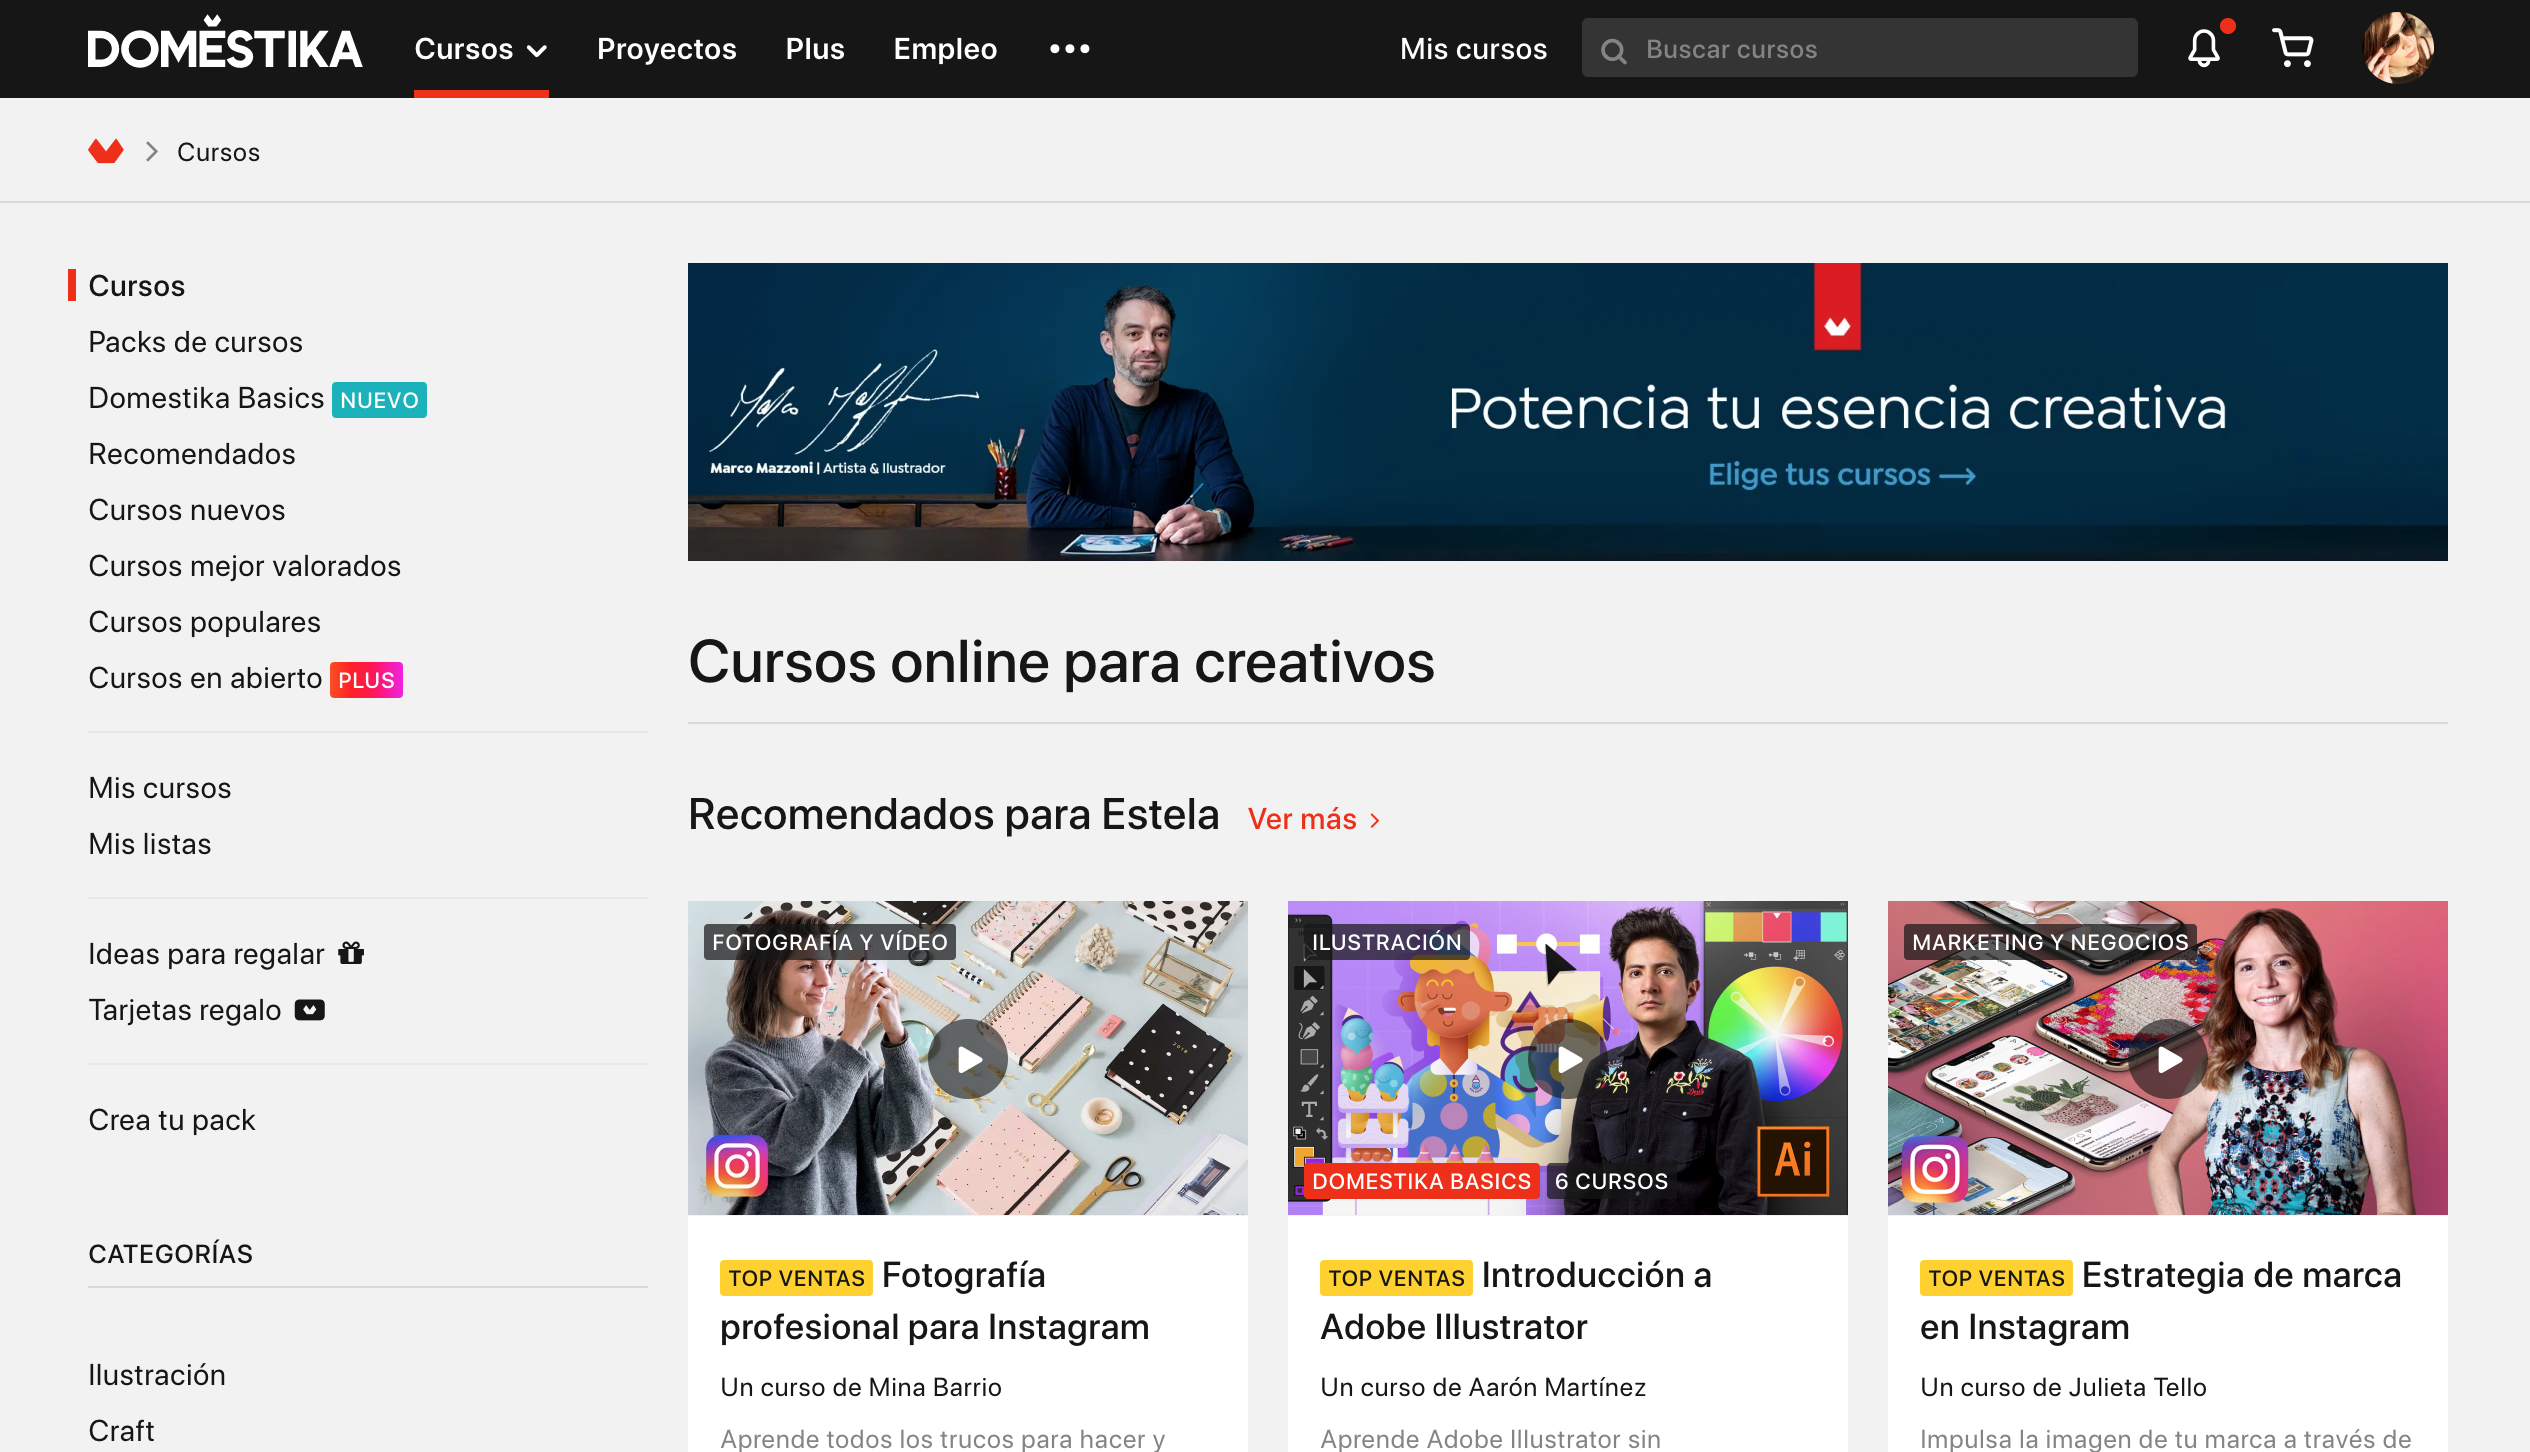The height and width of the screenshot is (1452, 2530).
Task: Open Fotografía profesional para Instagram course title
Action: 934,1301
